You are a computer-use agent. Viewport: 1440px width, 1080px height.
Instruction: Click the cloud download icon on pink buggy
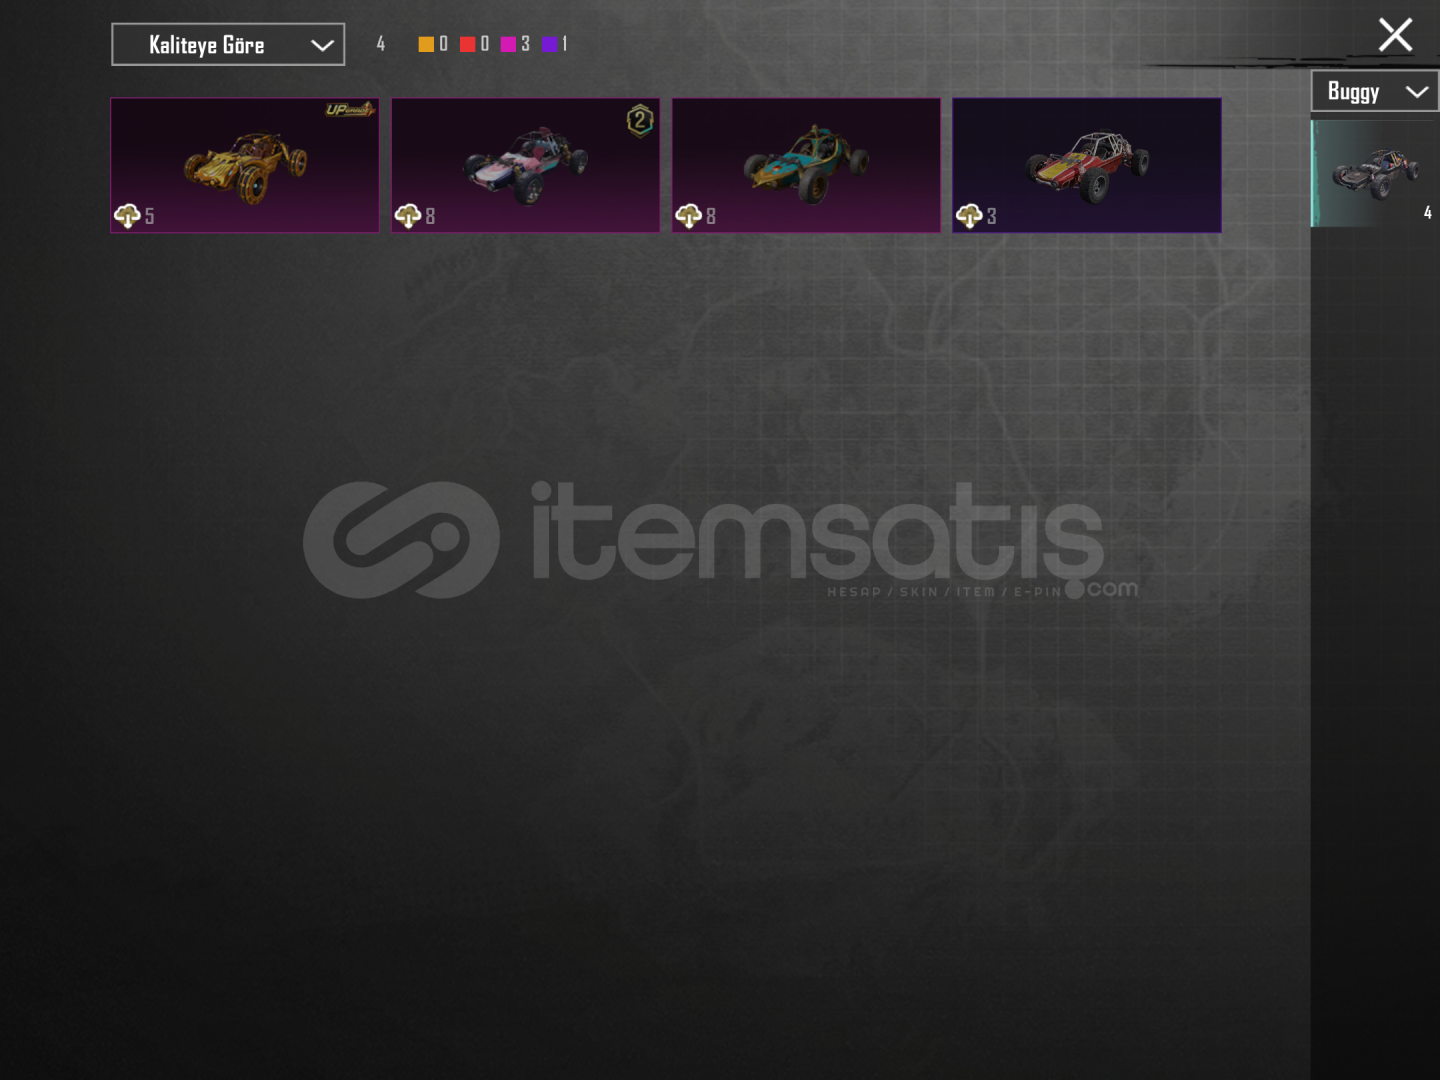408,216
